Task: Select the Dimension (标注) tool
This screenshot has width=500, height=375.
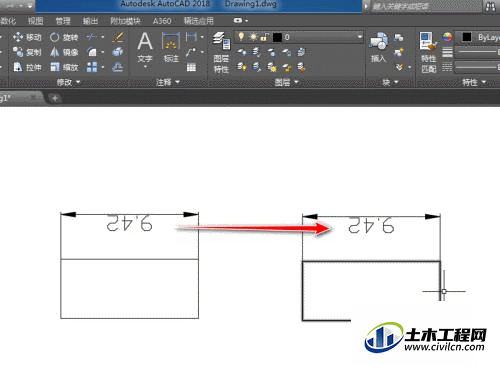Action: click(171, 47)
